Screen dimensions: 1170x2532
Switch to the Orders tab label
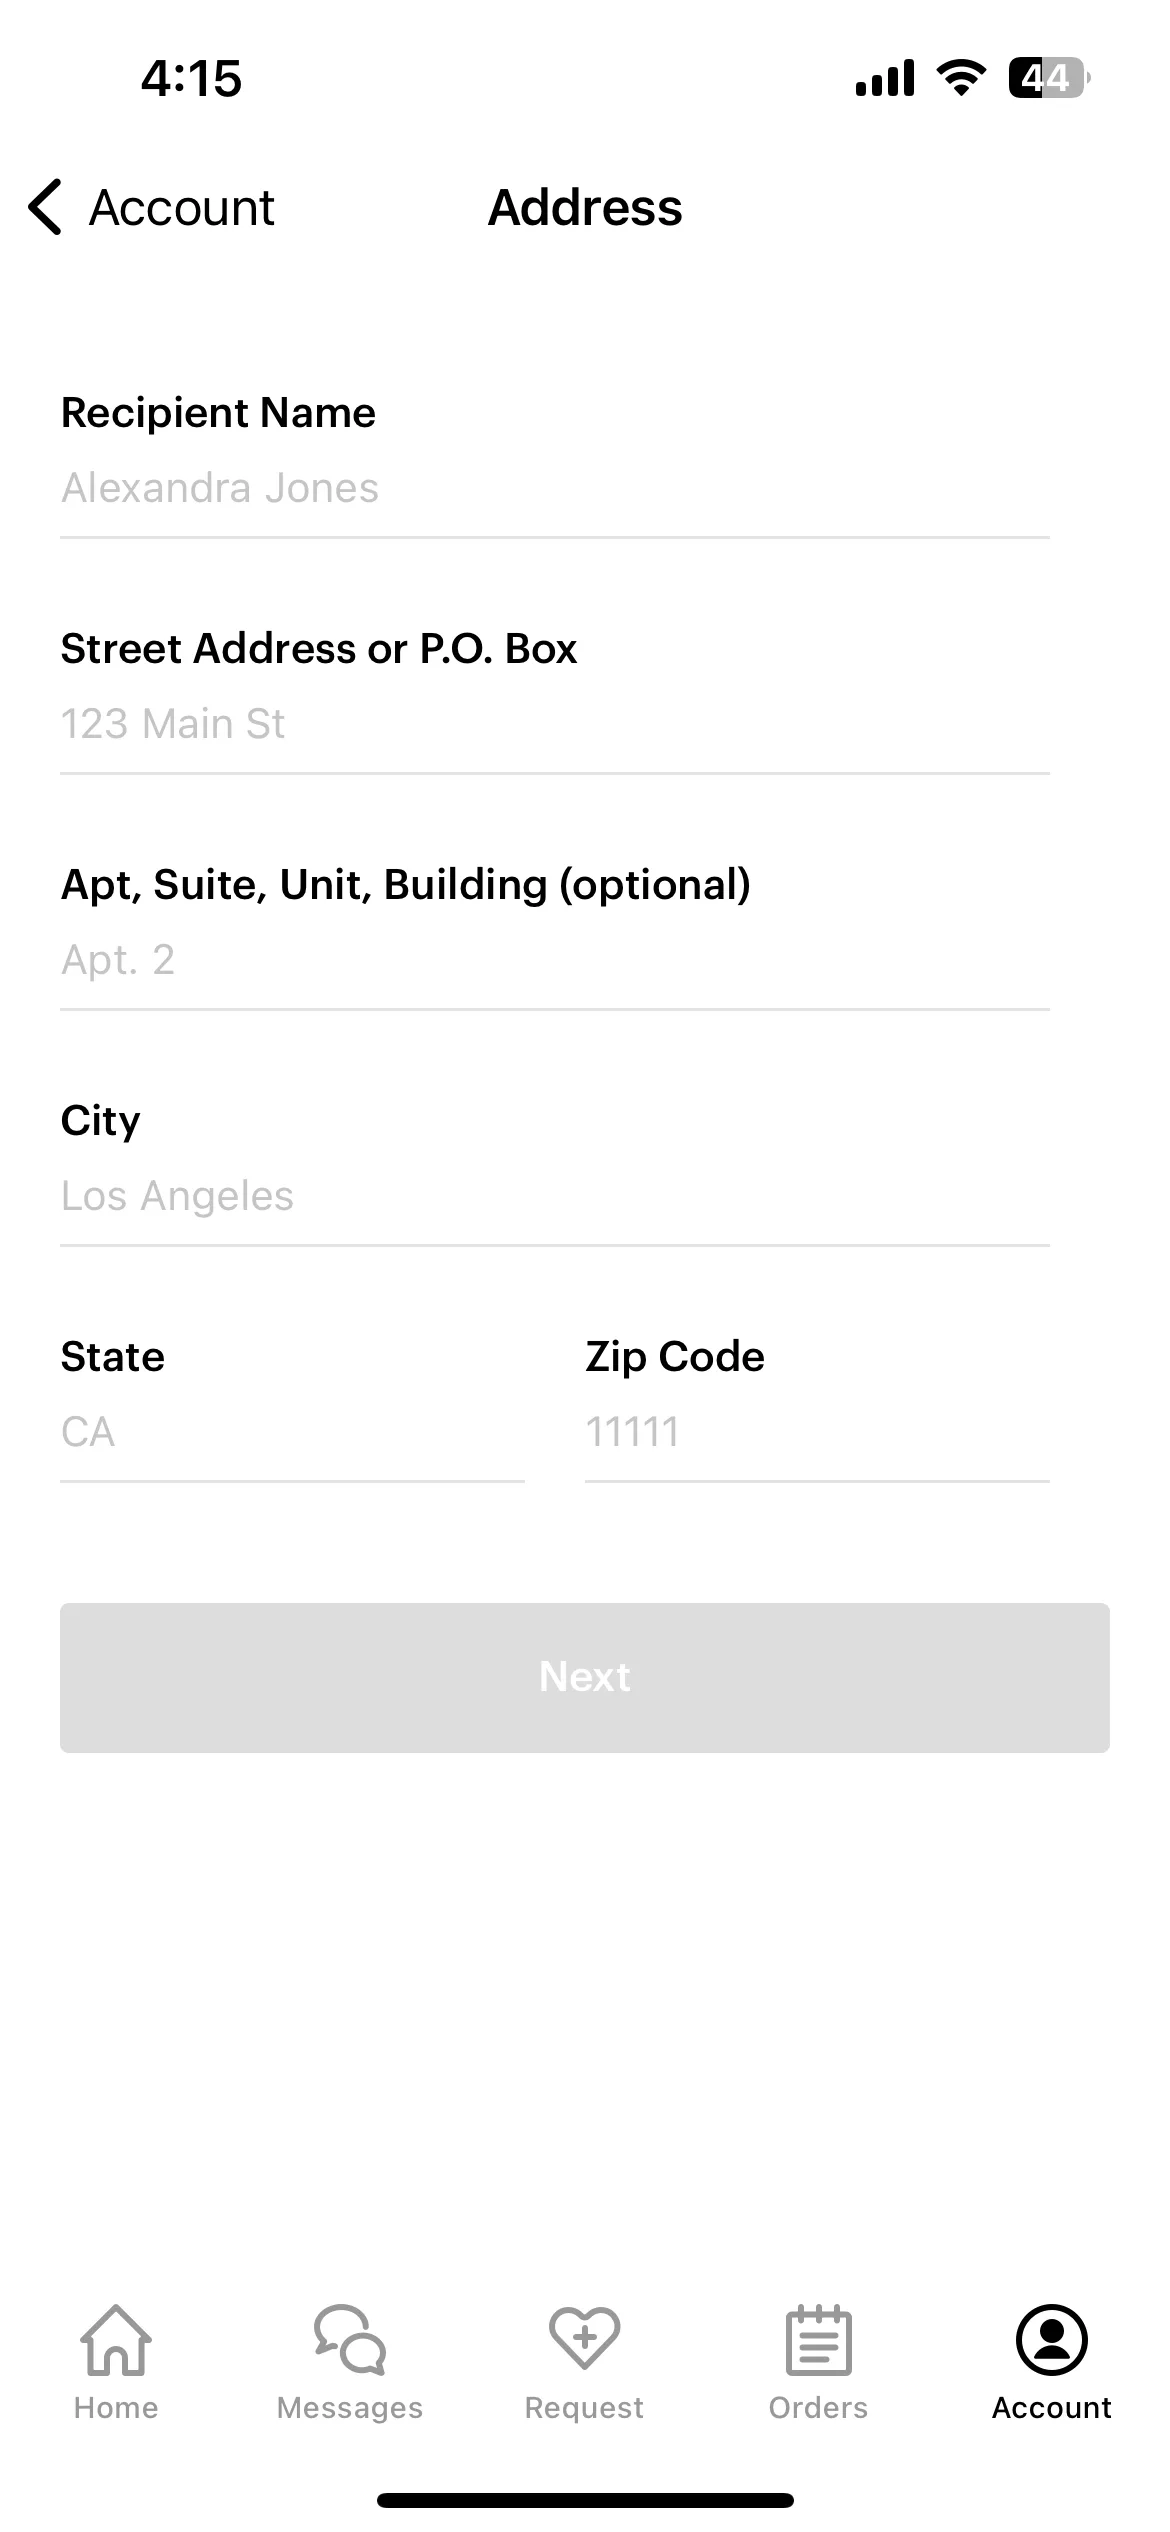pos(819,2408)
